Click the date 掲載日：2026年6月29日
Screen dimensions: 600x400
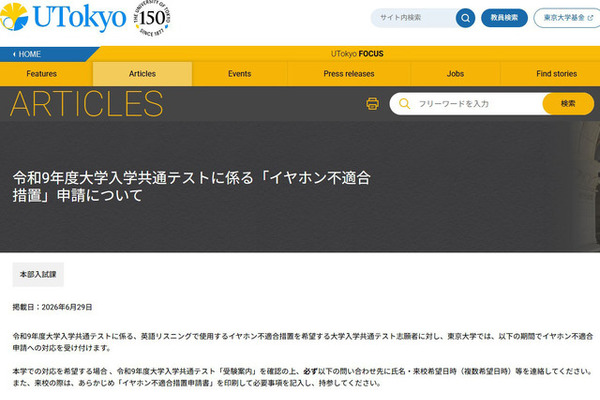[52, 307]
